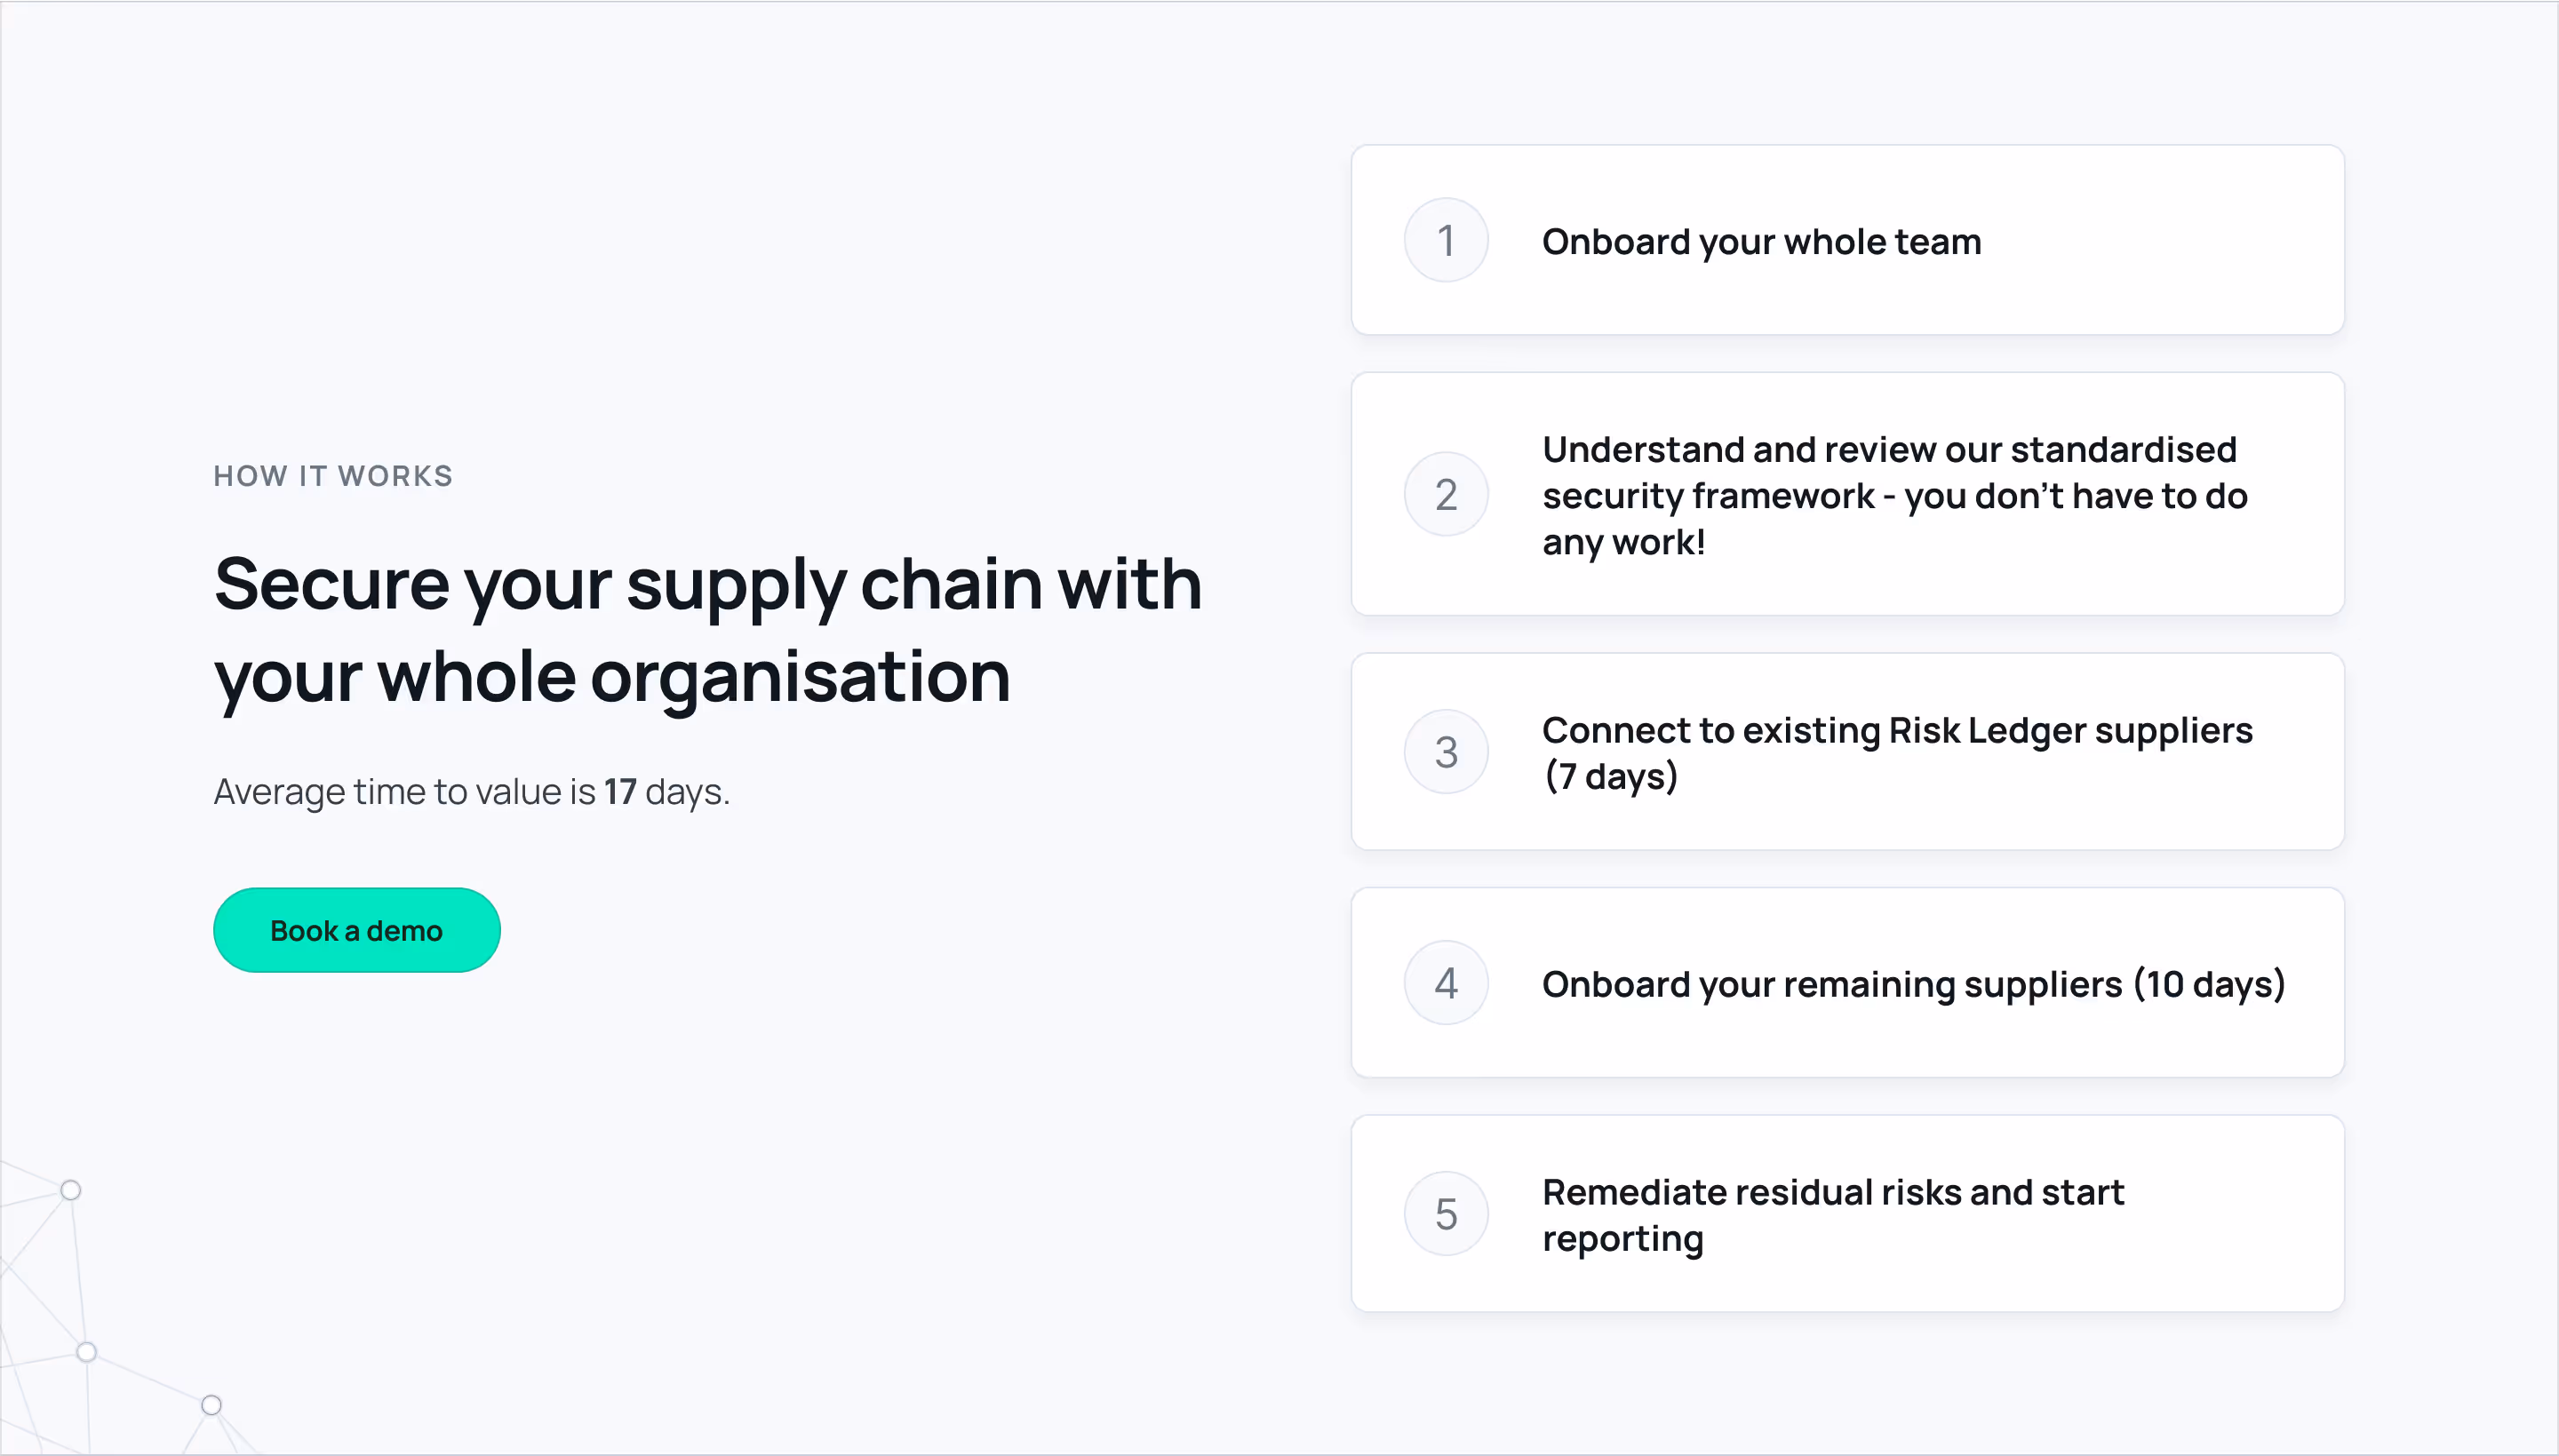
Task: Click the lowest decorative network node circle
Action: point(211,1405)
